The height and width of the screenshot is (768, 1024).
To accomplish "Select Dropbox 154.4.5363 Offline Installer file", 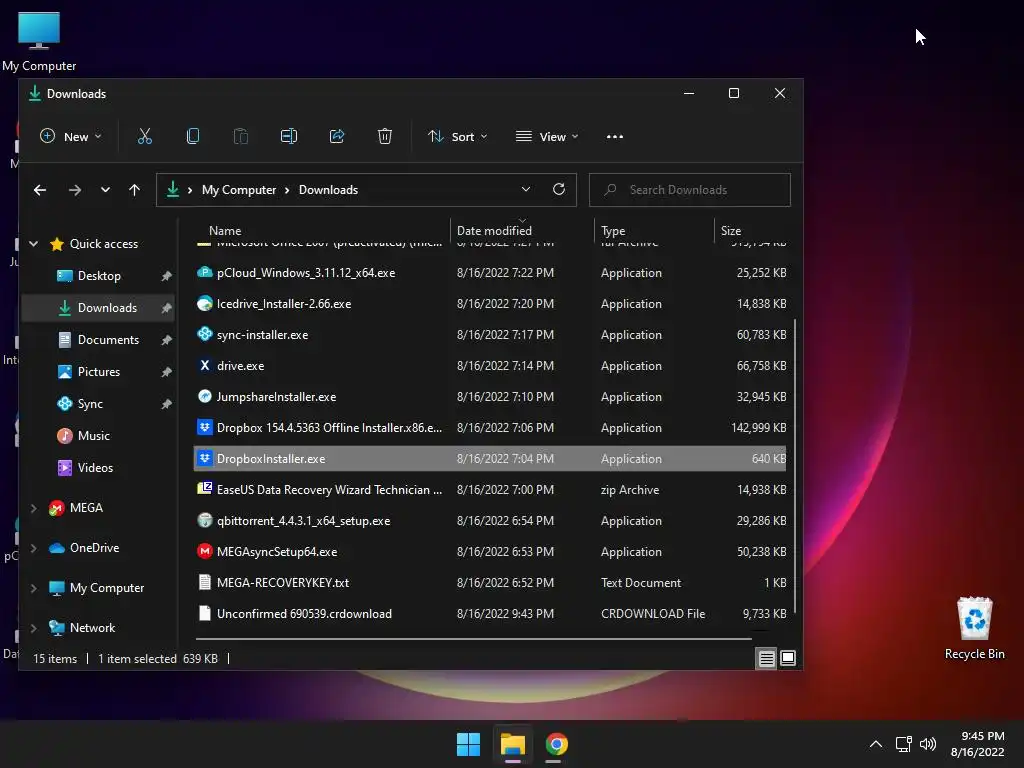I will pos(491,428).
